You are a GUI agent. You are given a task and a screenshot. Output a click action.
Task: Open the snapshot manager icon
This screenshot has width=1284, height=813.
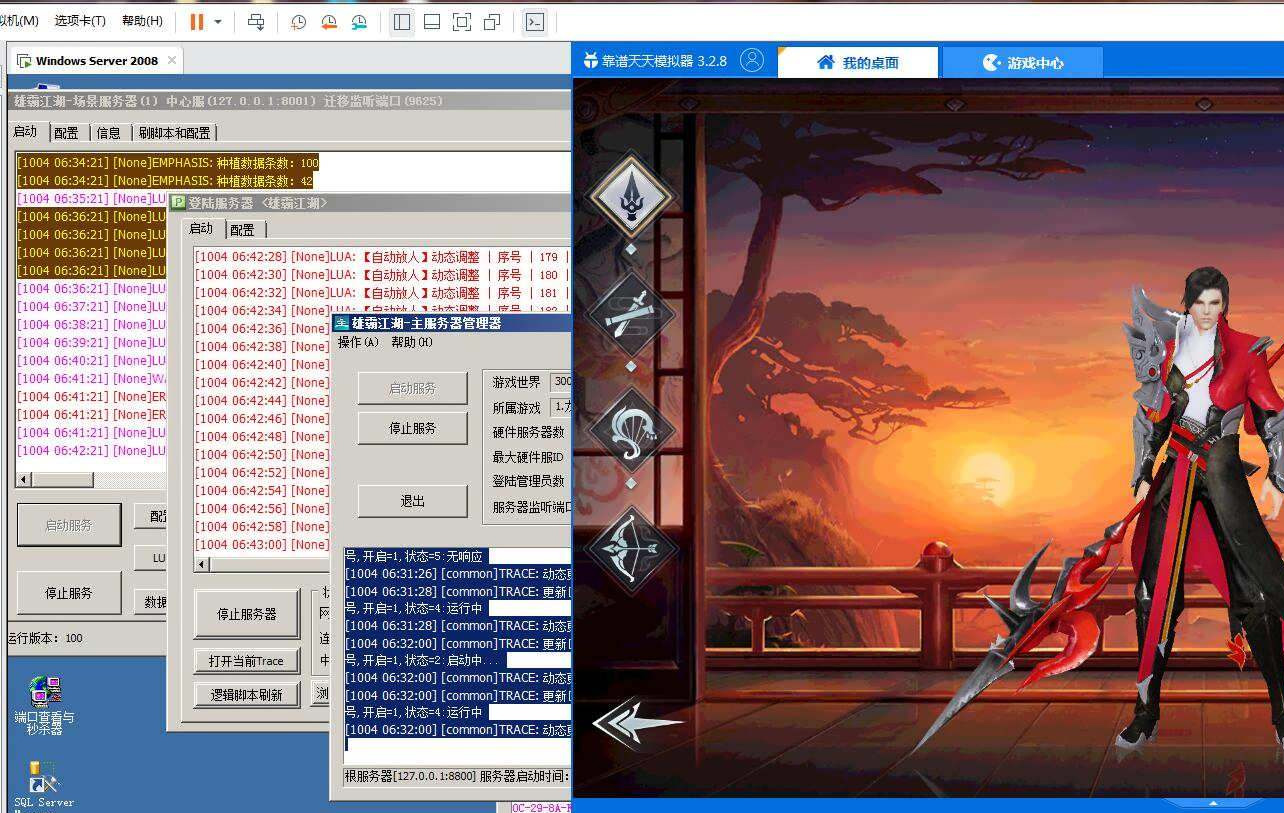pyautogui.click(x=358, y=21)
